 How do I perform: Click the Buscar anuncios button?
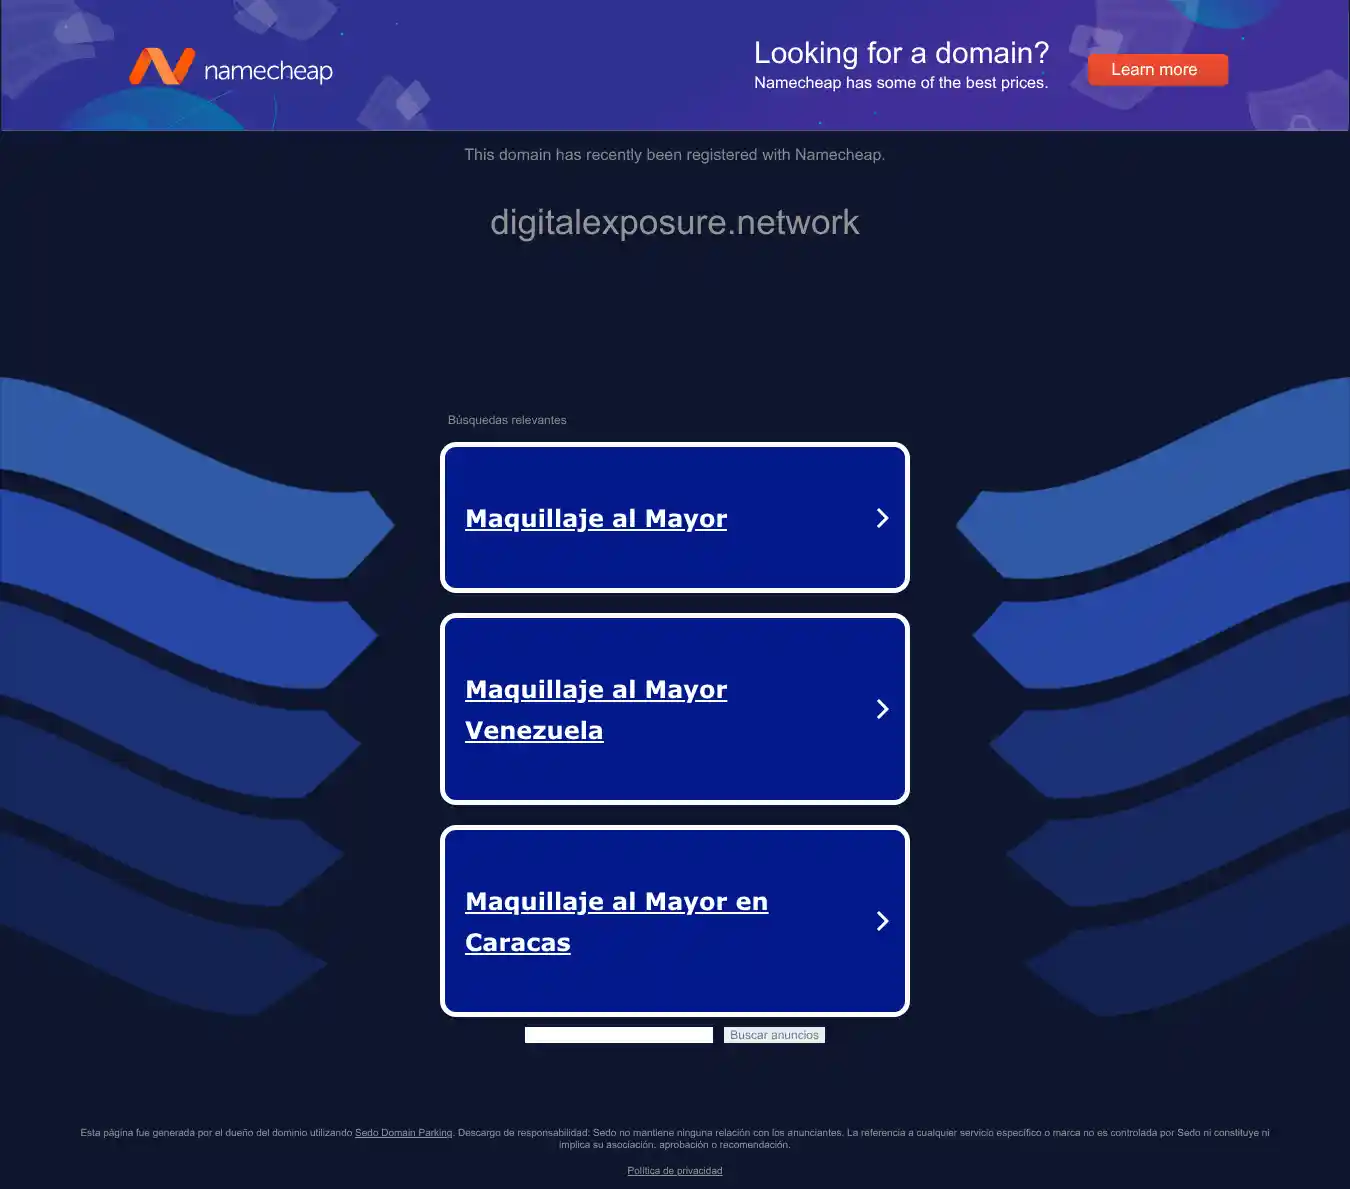coord(774,1035)
